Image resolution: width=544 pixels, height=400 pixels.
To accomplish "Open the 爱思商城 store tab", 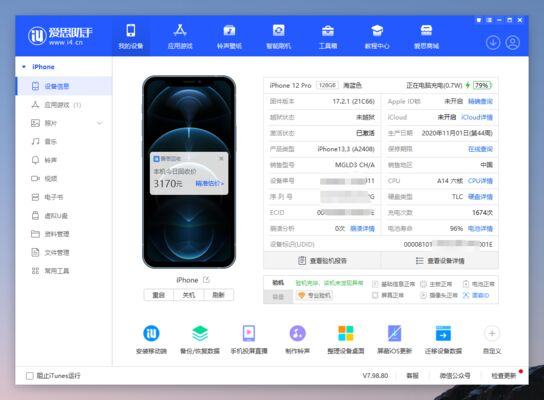I will (426, 36).
